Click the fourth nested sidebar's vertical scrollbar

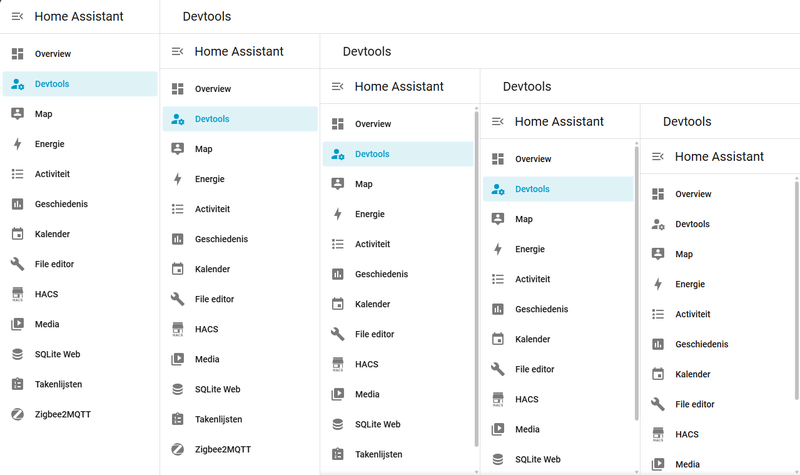(637, 284)
